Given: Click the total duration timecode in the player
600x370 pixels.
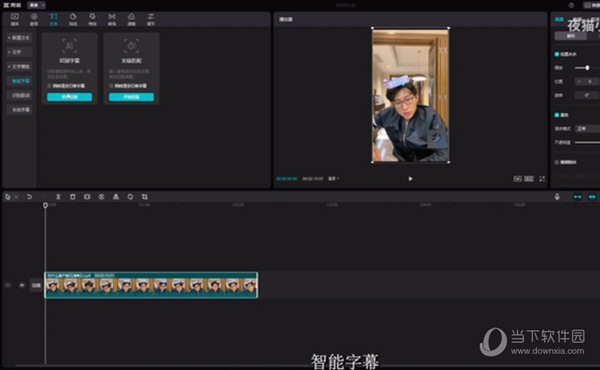Looking at the screenshot, I should pyautogui.click(x=313, y=179).
